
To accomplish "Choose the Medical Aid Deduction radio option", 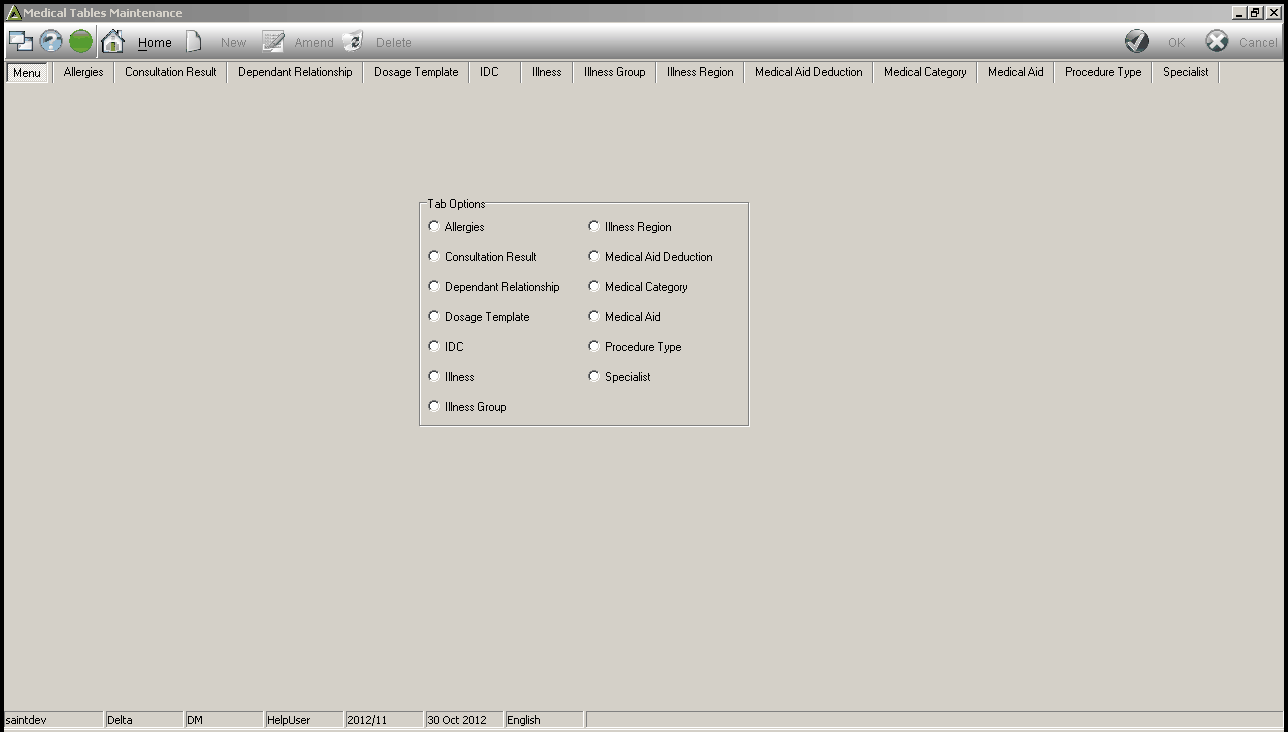I will pyautogui.click(x=594, y=256).
